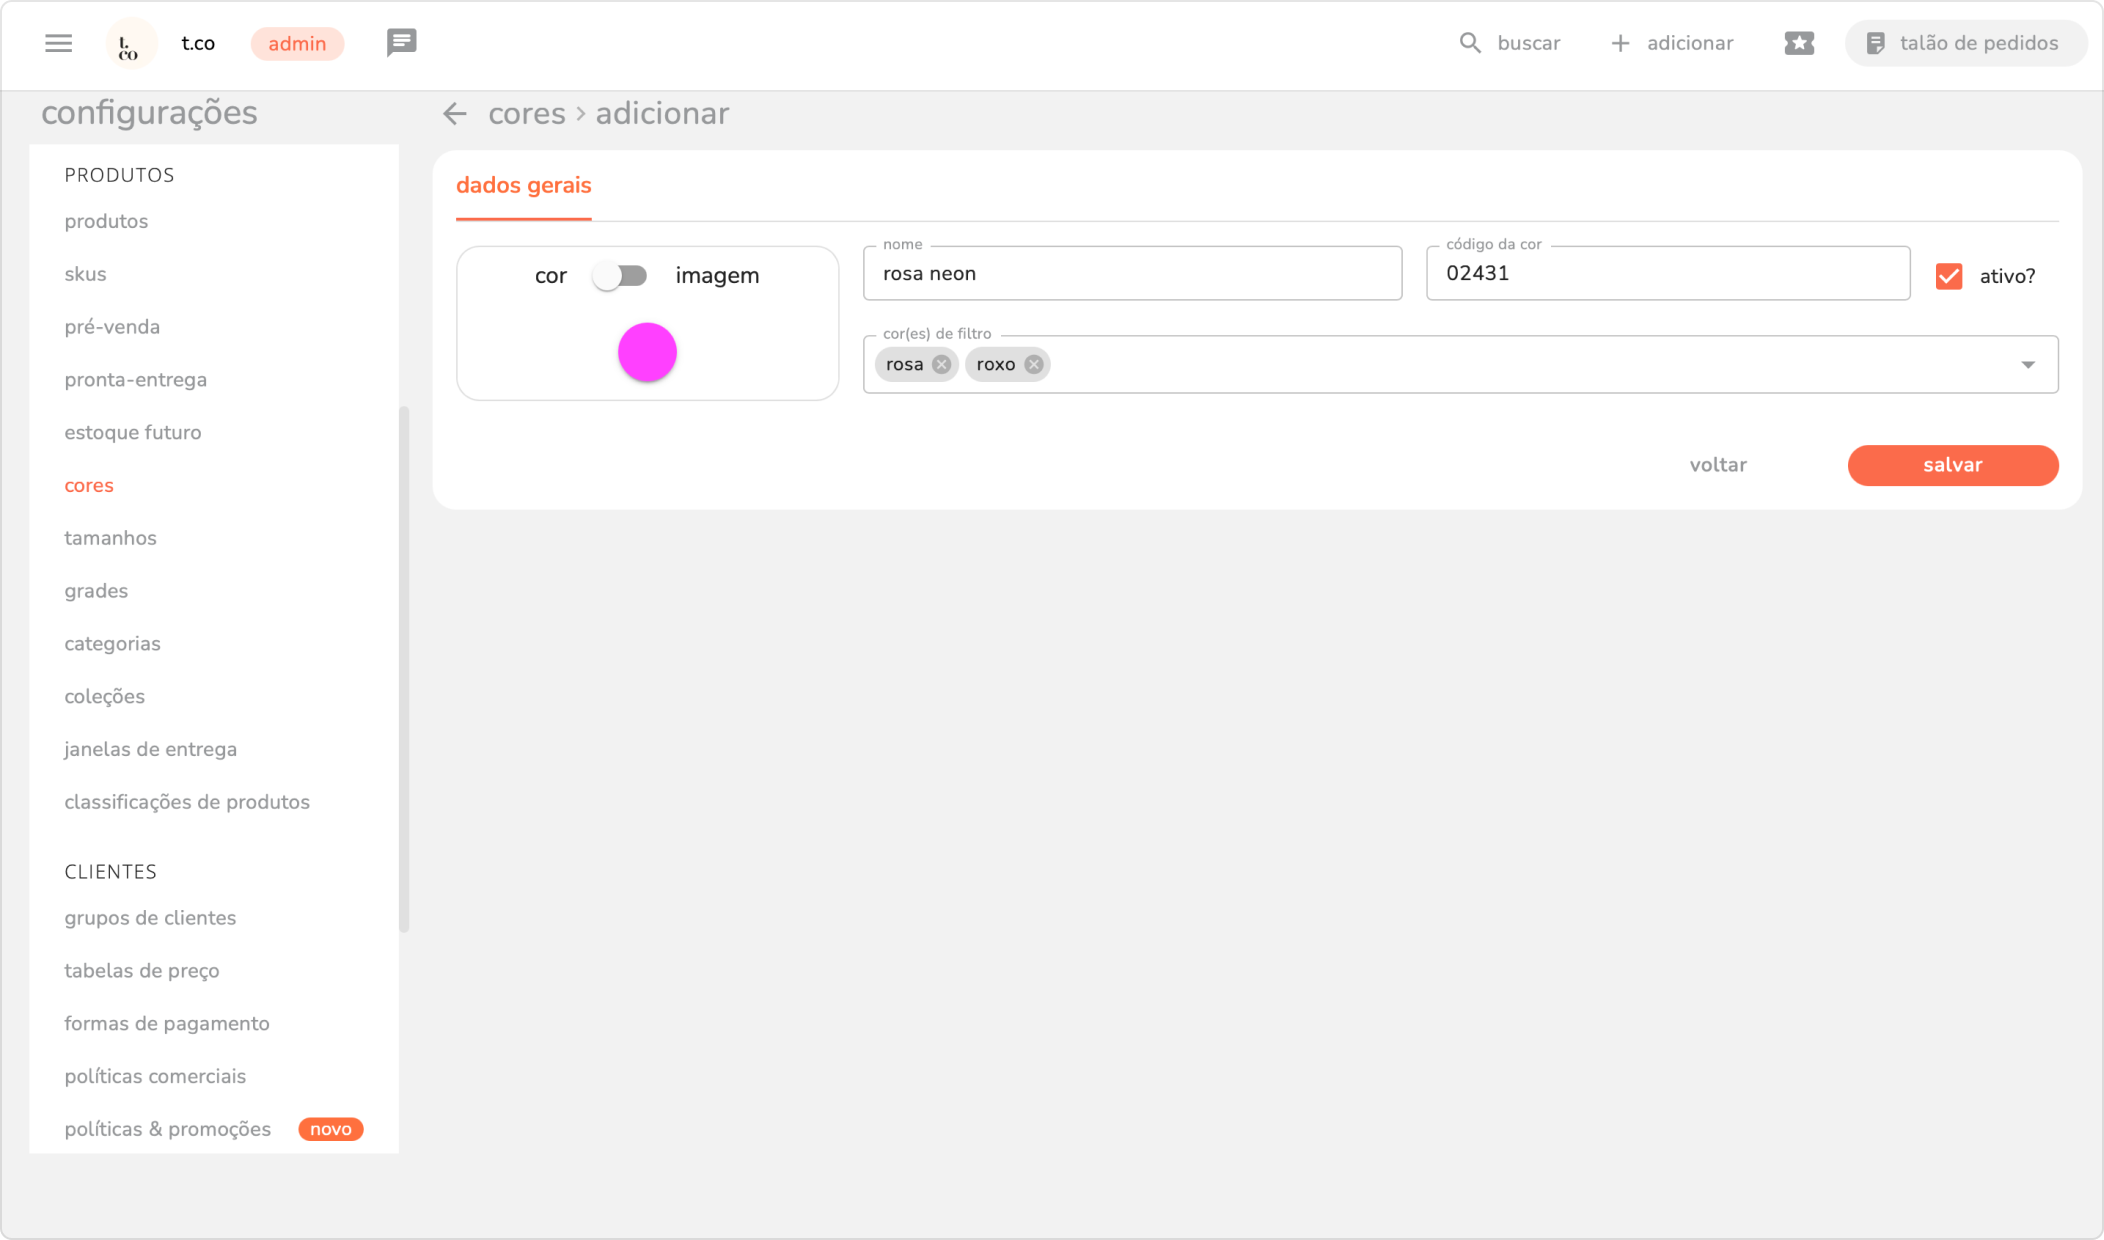This screenshot has width=2104, height=1240.
Task: Click the t.co logo avatar
Action: [x=130, y=44]
